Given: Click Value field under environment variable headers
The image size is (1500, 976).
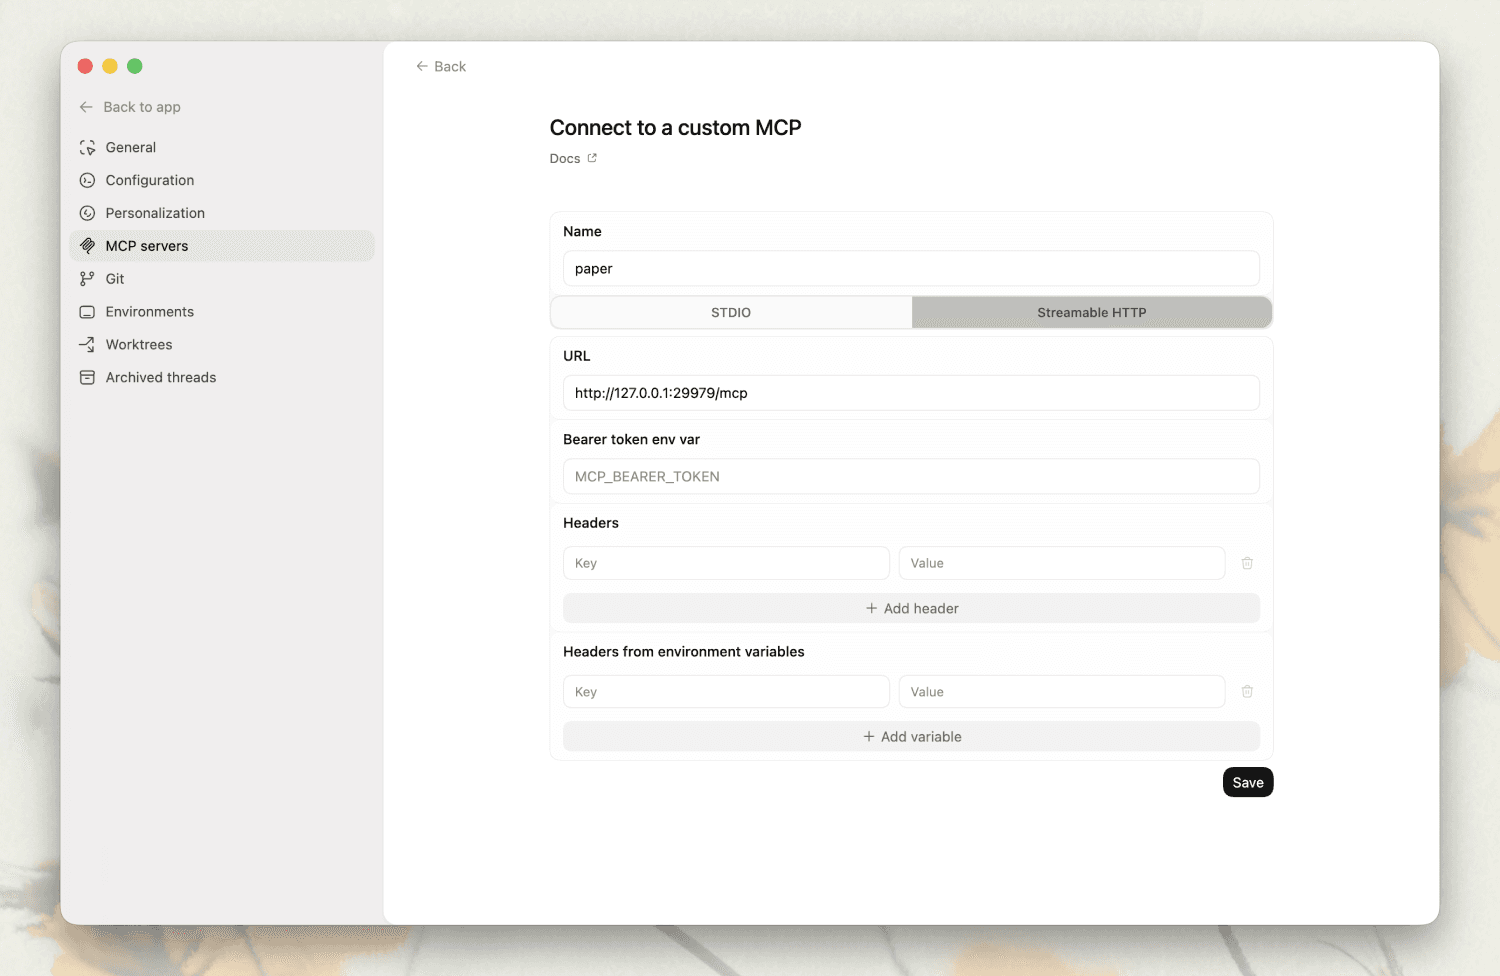Looking at the screenshot, I should [x=1062, y=691].
